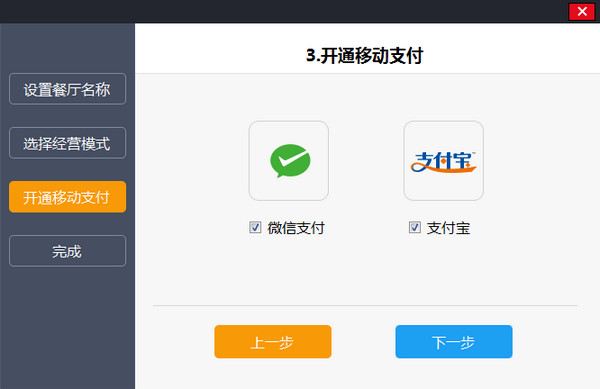Image resolution: width=600 pixels, height=389 pixels.
Task: Click the 下一步 button
Action: click(454, 342)
